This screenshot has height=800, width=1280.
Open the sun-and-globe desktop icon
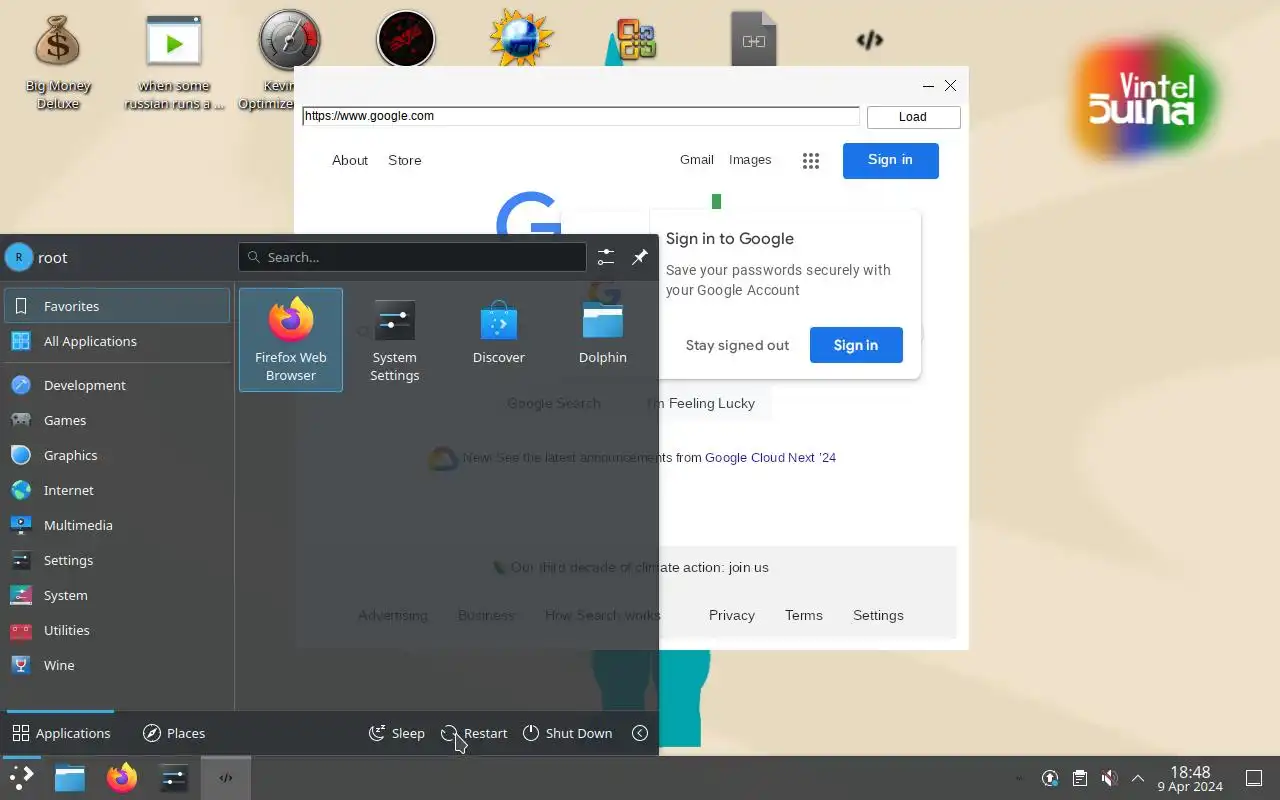pyautogui.click(x=521, y=39)
